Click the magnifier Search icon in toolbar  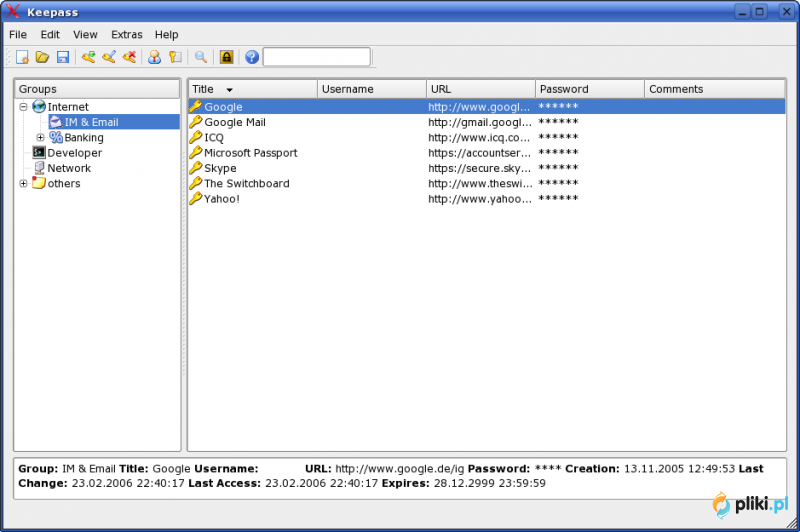coord(201,57)
